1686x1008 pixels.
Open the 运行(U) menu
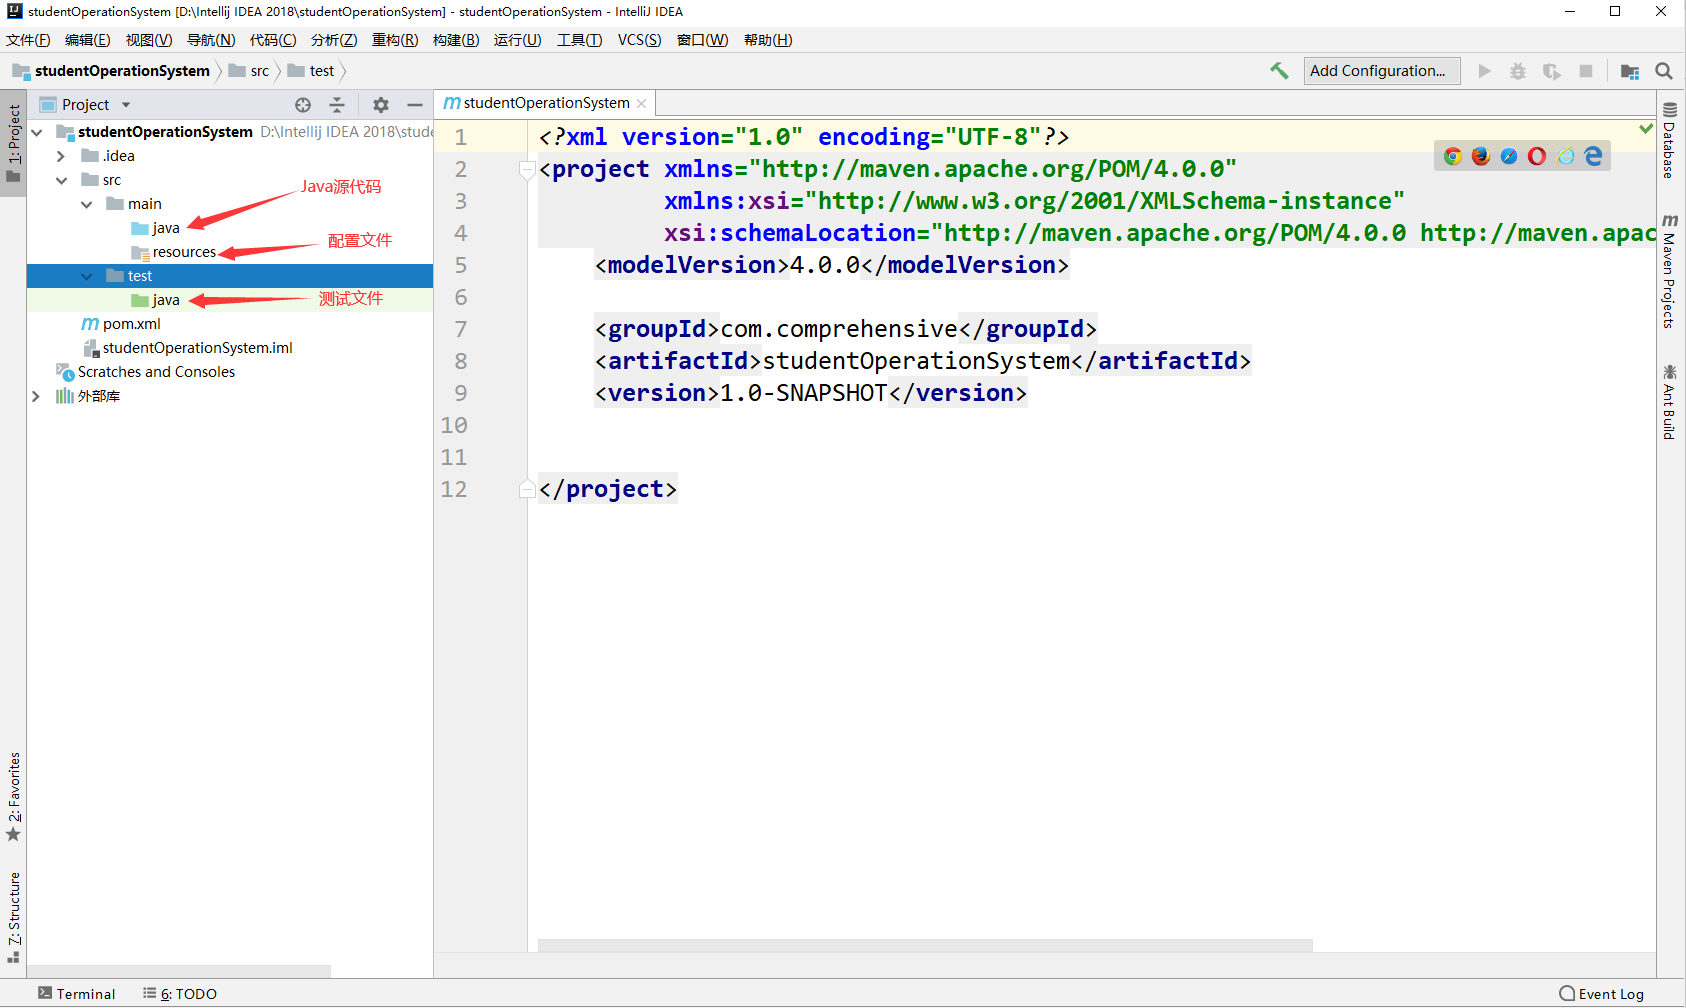click(x=518, y=40)
